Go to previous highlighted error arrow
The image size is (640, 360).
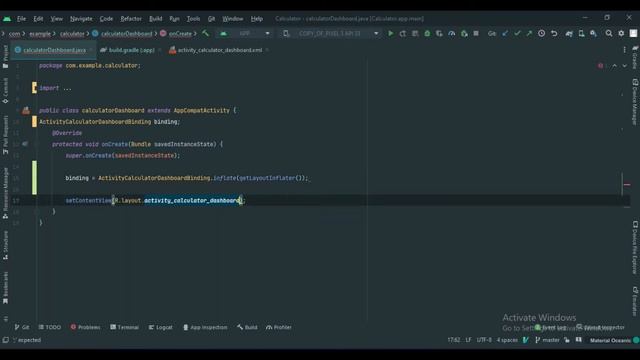614,66
